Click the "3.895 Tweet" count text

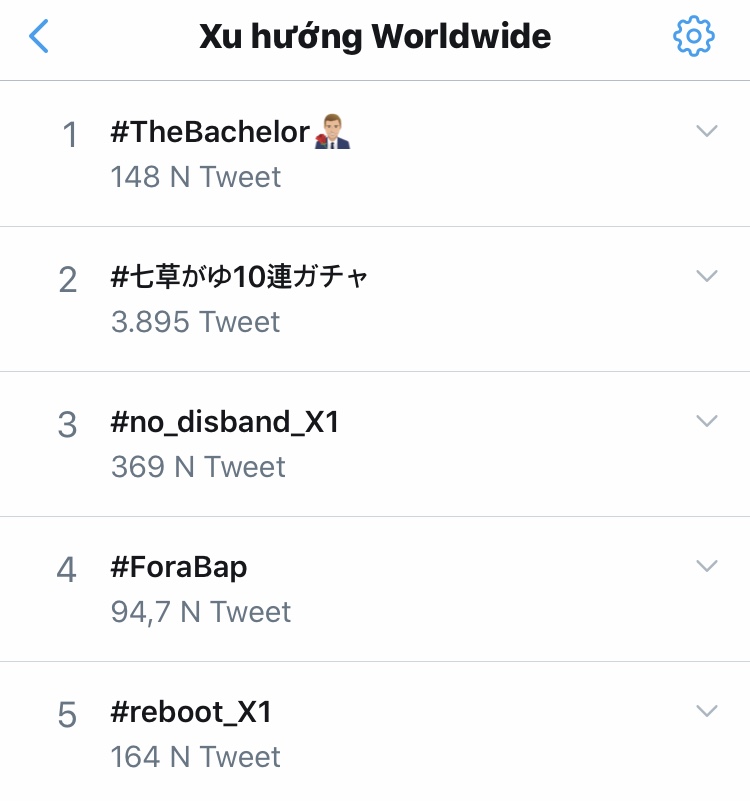click(196, 322)
